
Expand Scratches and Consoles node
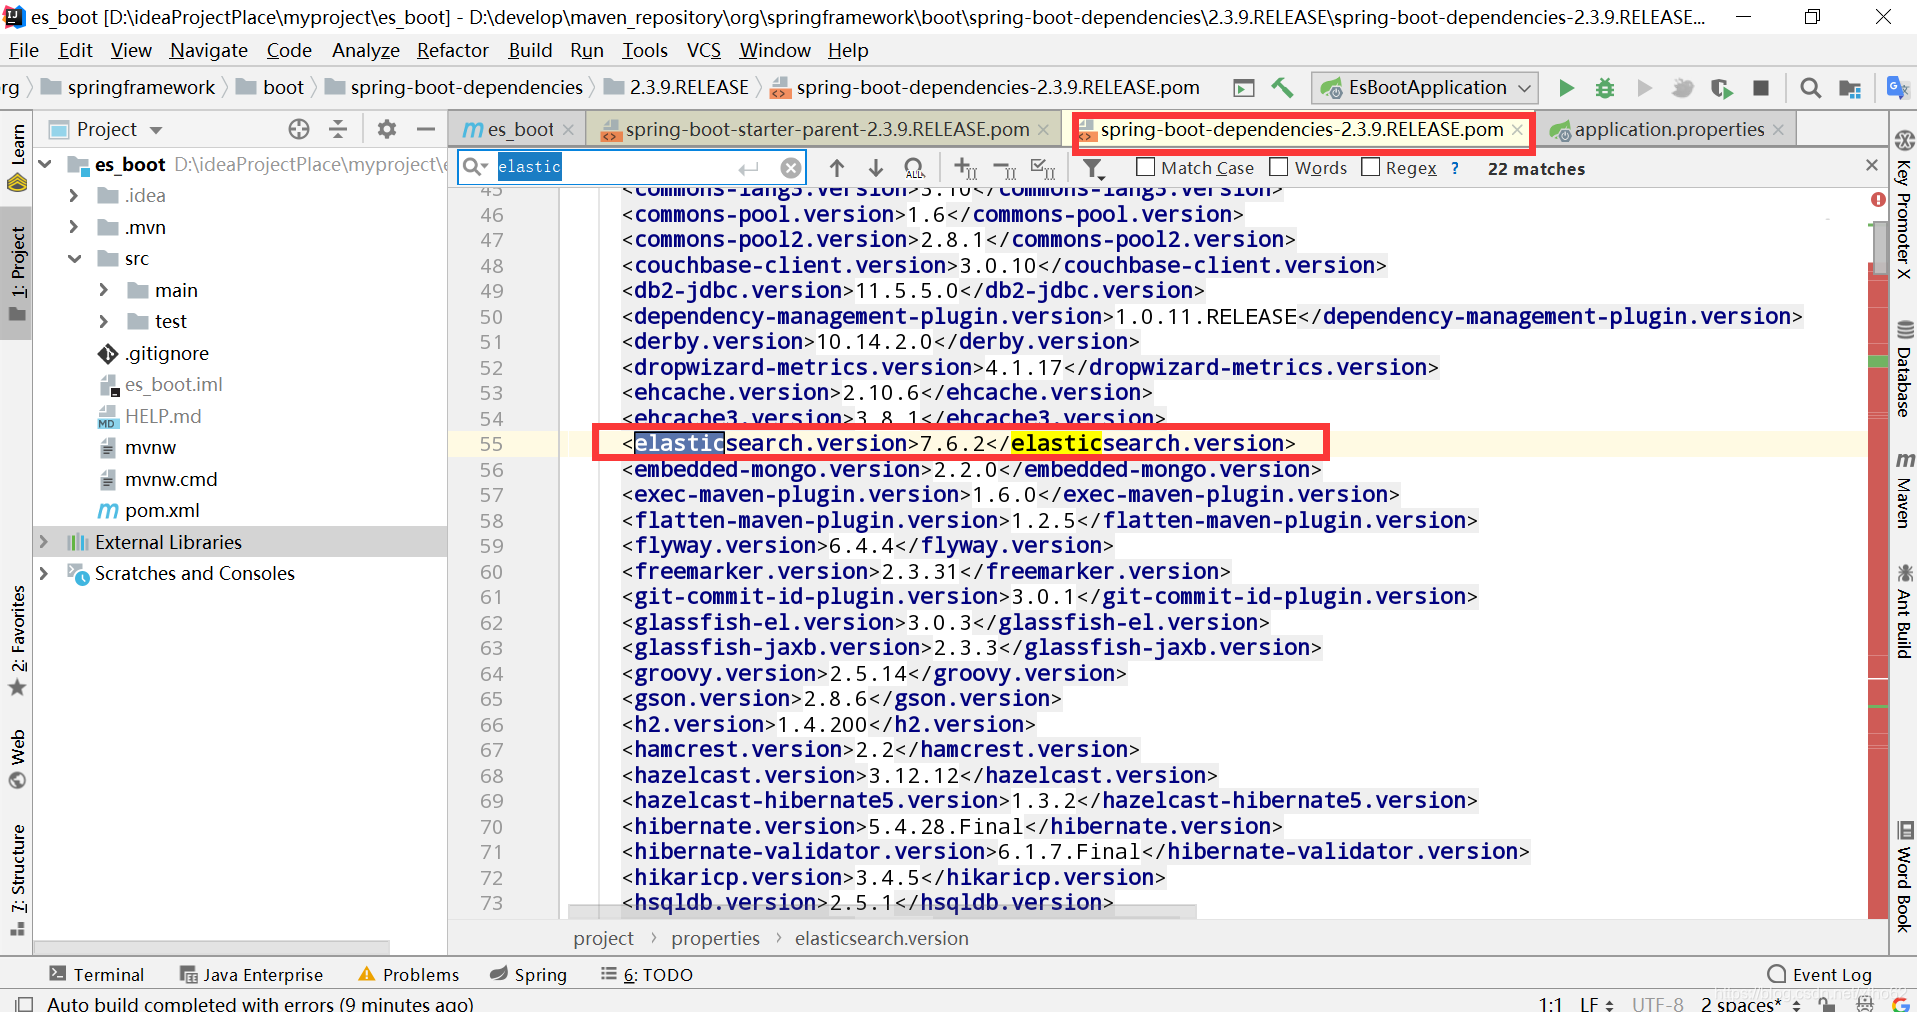click(43, 573)
